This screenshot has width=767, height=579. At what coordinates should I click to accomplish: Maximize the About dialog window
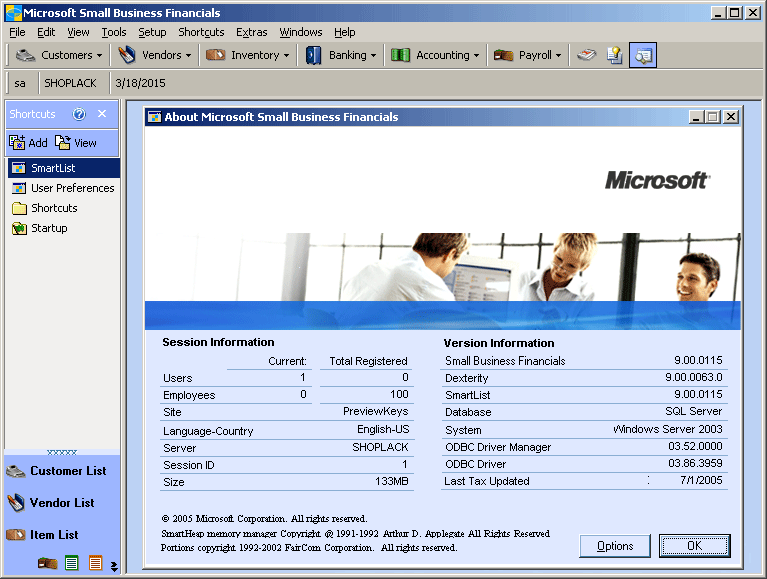click(713, 117)
